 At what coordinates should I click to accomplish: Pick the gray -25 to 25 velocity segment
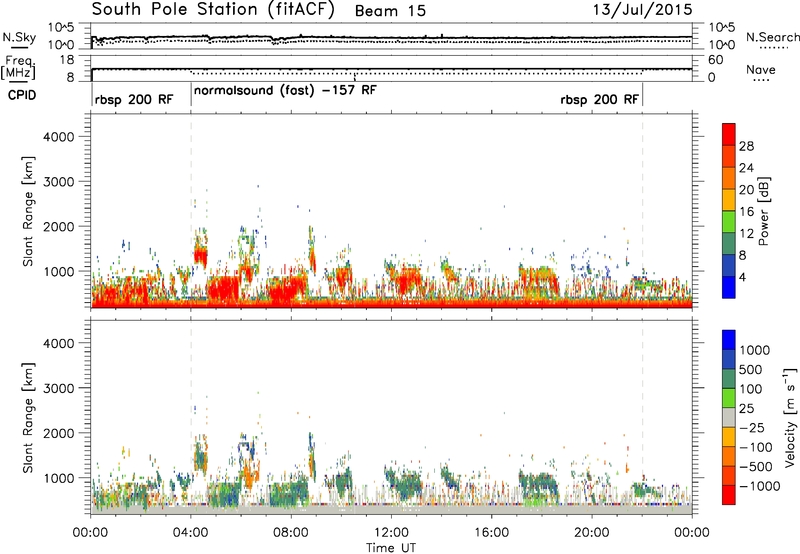tap(729, 418)
